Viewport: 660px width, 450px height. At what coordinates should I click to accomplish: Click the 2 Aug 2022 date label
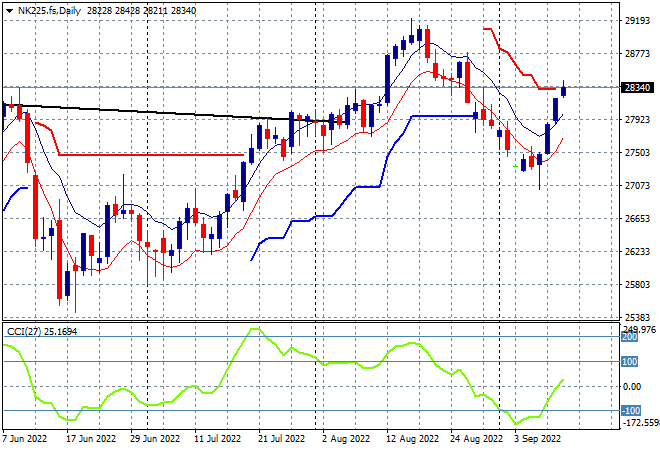(x=346, y=439)
